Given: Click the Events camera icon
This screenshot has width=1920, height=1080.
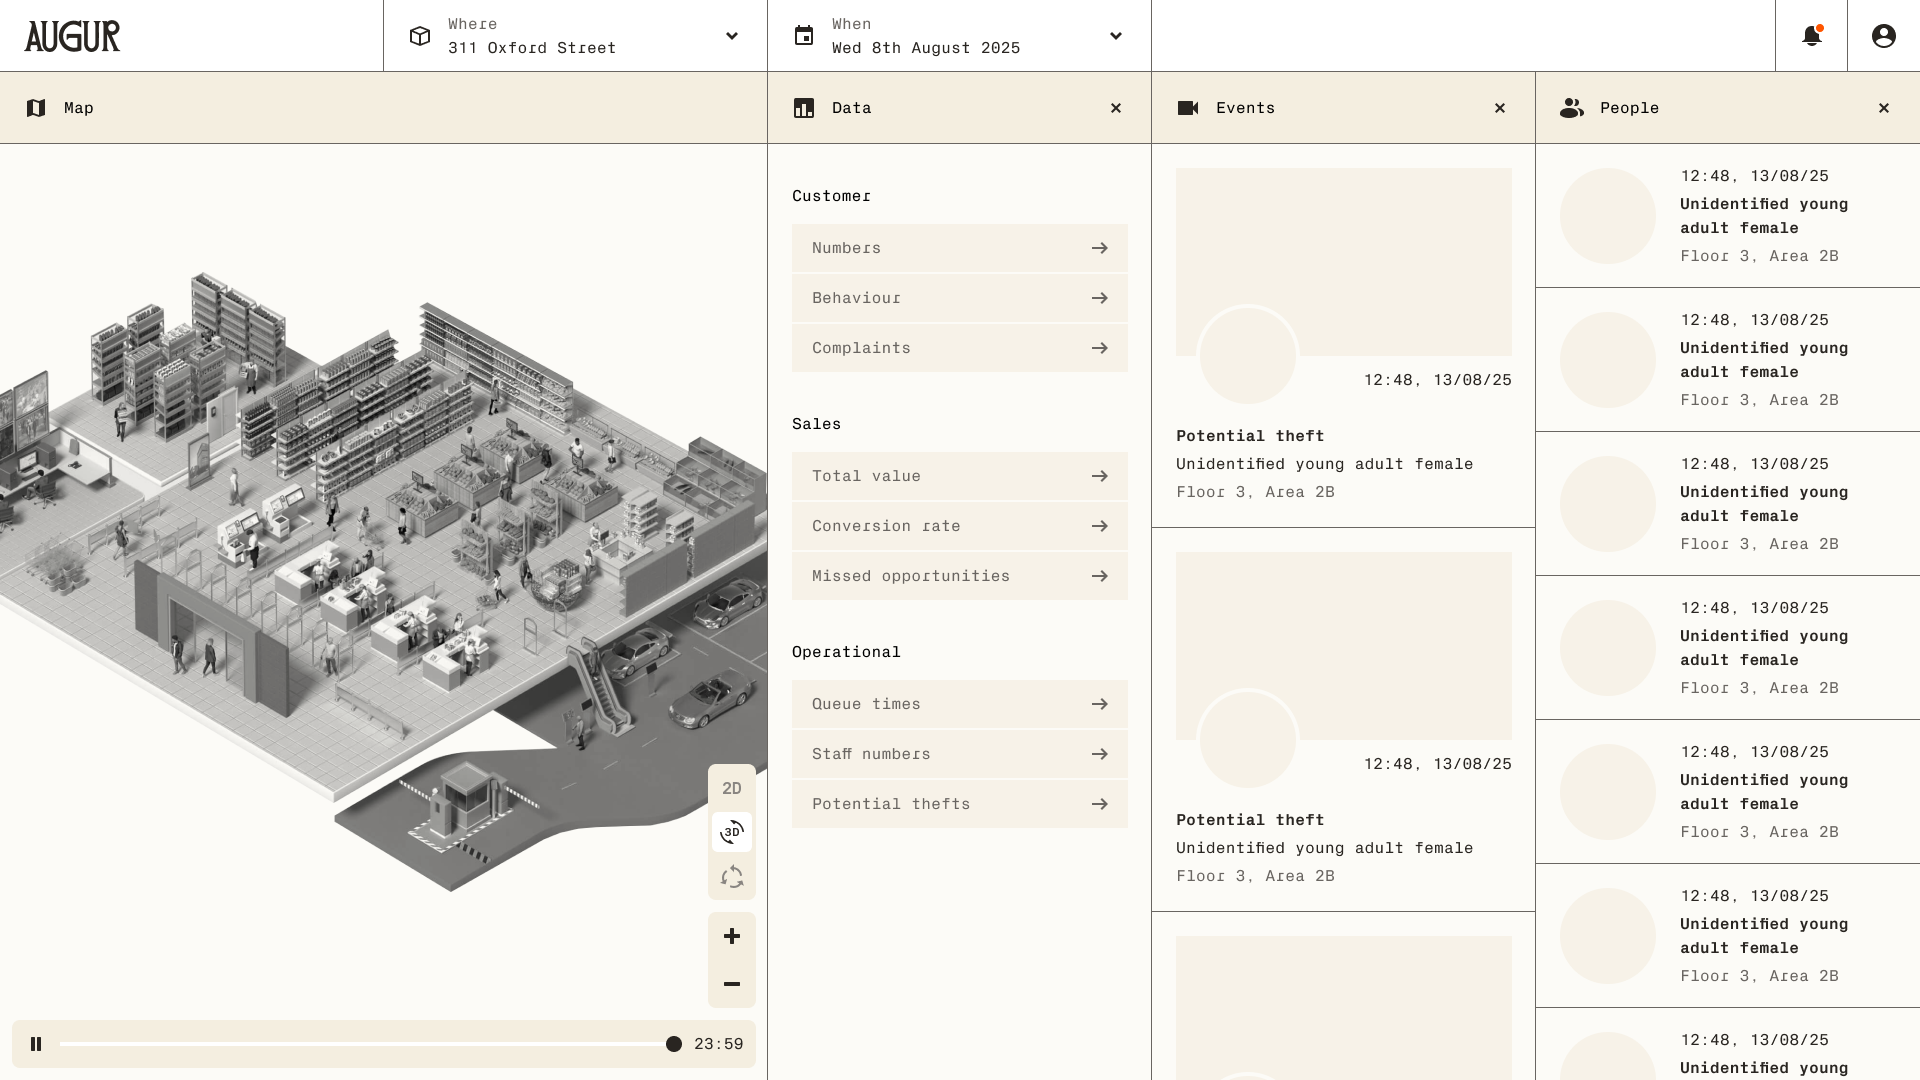Looking at the screenshot, I should (1188, 108).
